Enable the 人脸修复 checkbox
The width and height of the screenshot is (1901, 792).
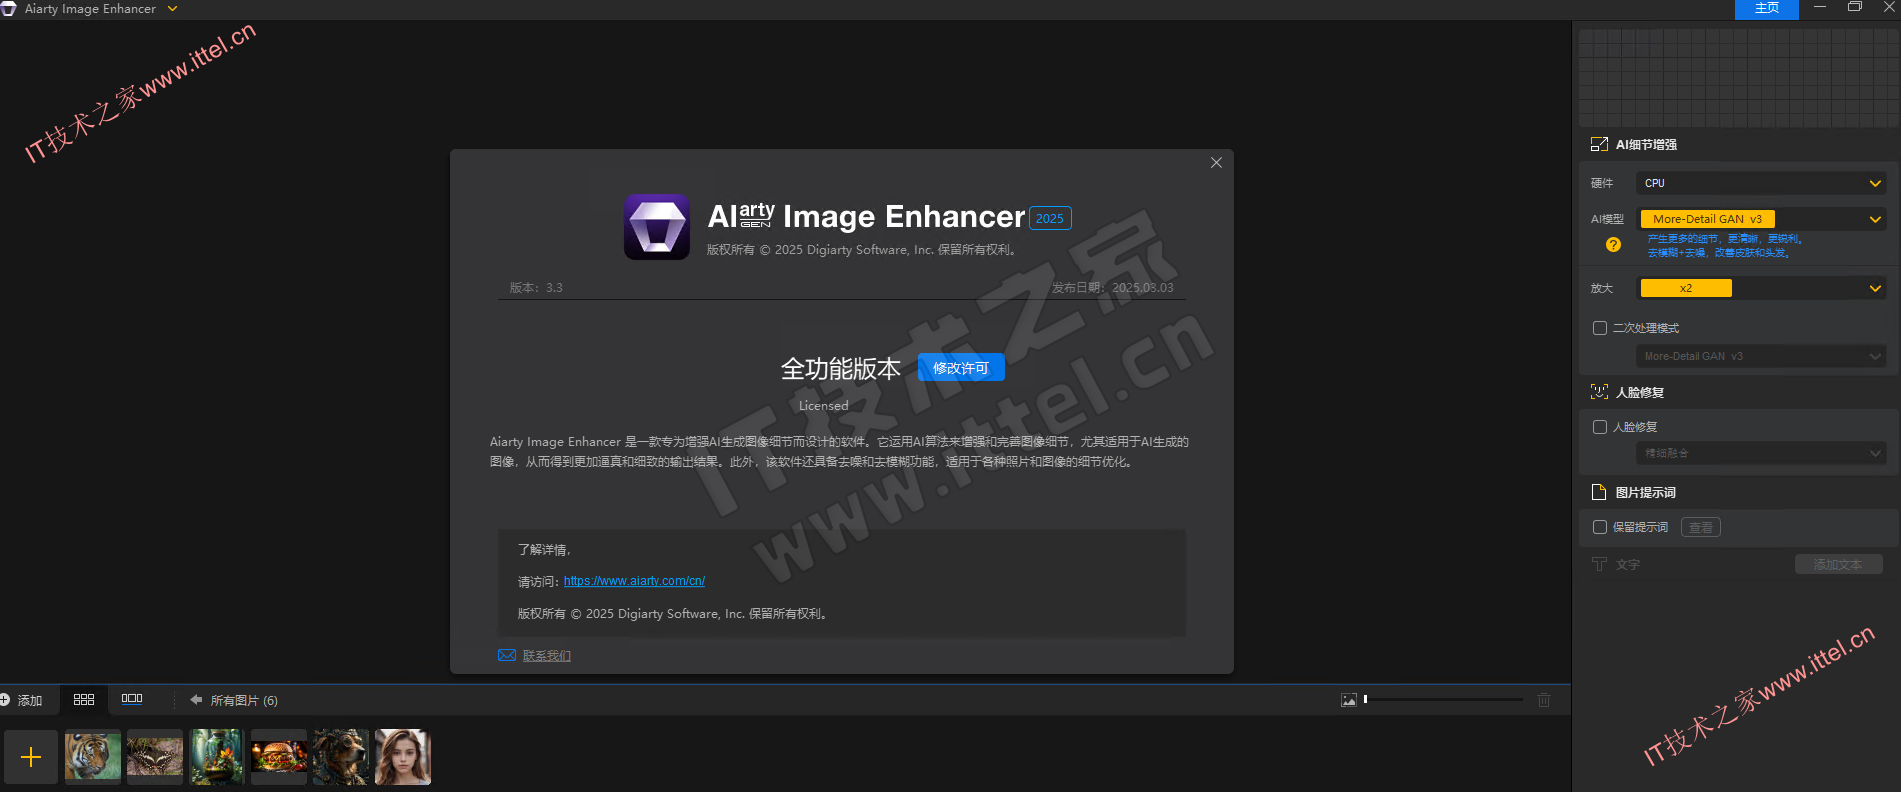pyautogui.click(x=1600, y=427)
